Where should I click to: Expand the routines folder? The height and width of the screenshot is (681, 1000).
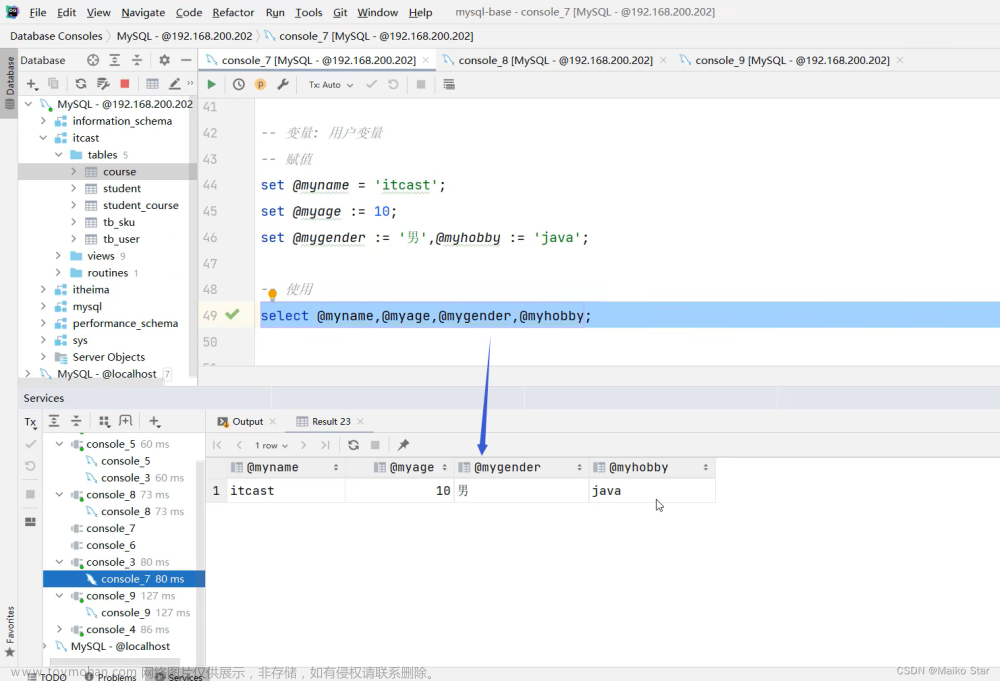pos(59,273)
